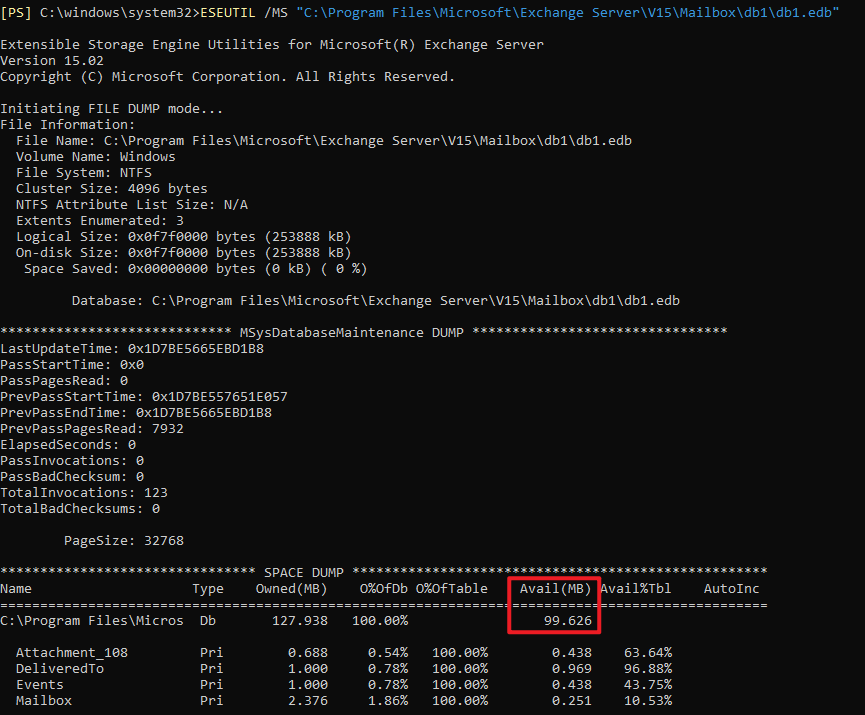Click 'File System: NTFS' line
Image resolution: width=865 pixels, height=715 pixels.
84,173
